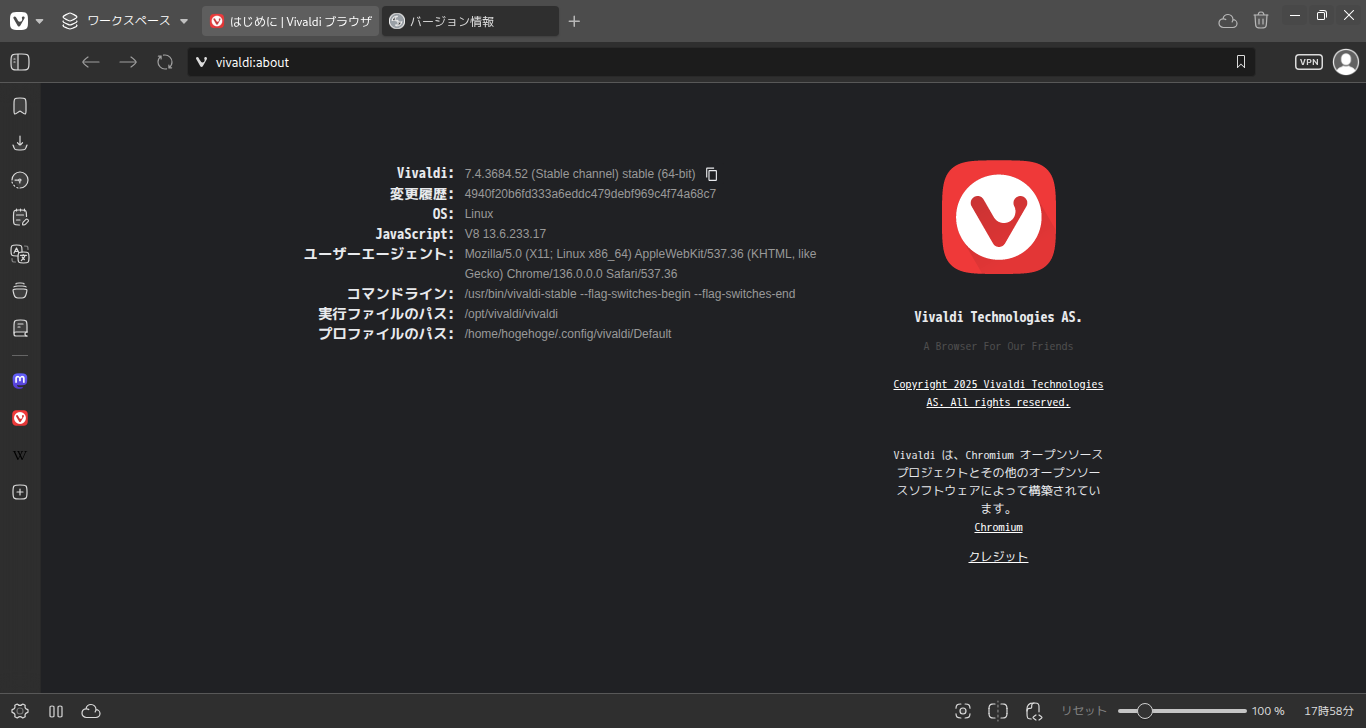Open the Downloads panel in the sidebar

pos(20,143)
